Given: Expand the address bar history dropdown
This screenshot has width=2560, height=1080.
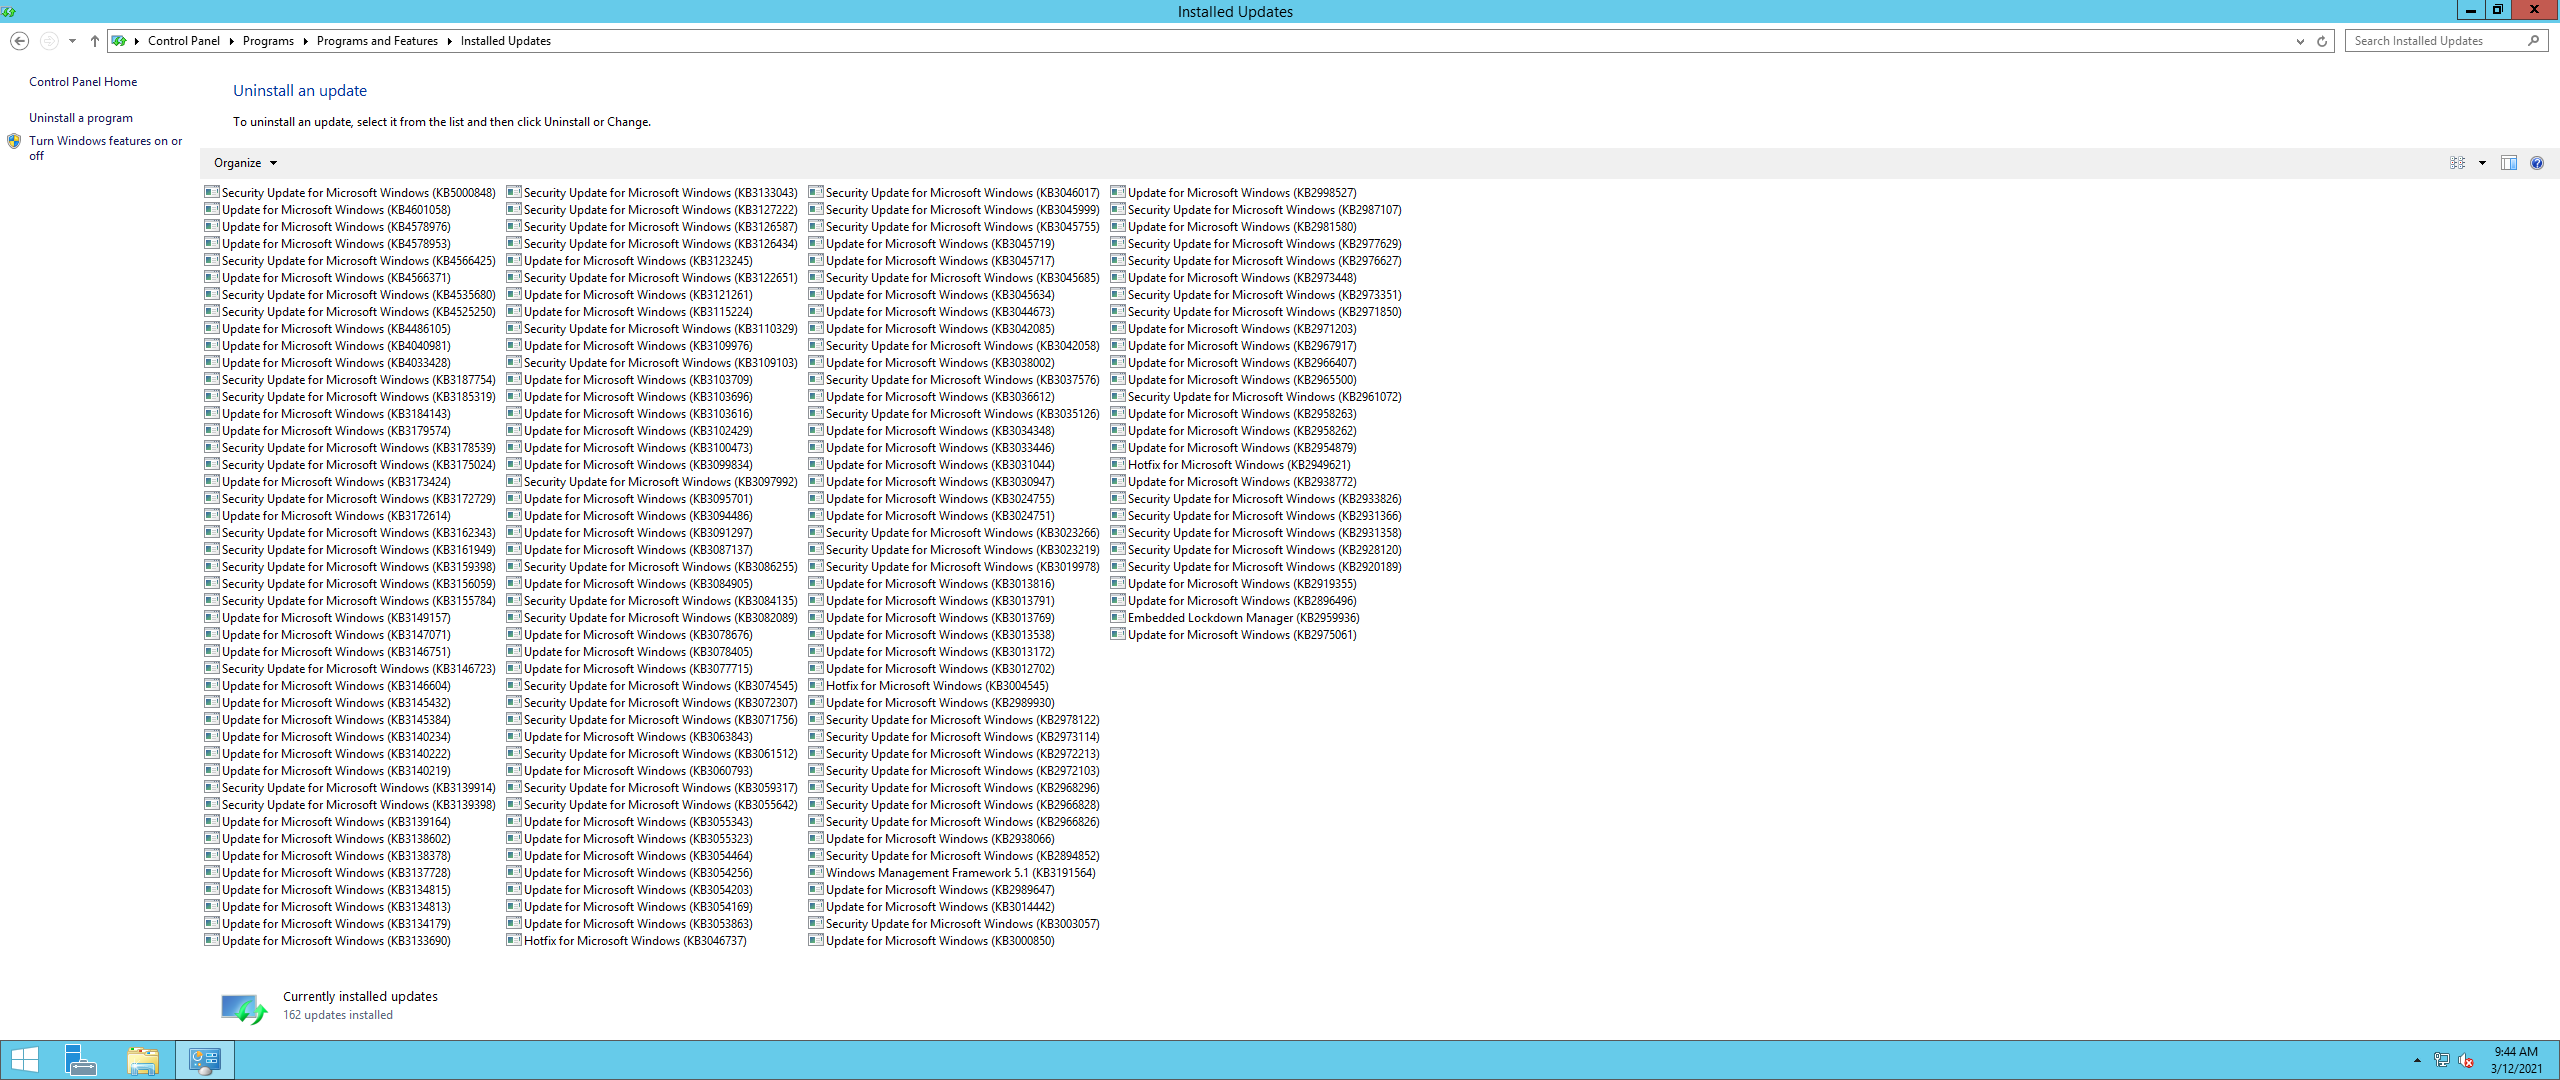Looking at the screenshot, I should point(2300,41).
